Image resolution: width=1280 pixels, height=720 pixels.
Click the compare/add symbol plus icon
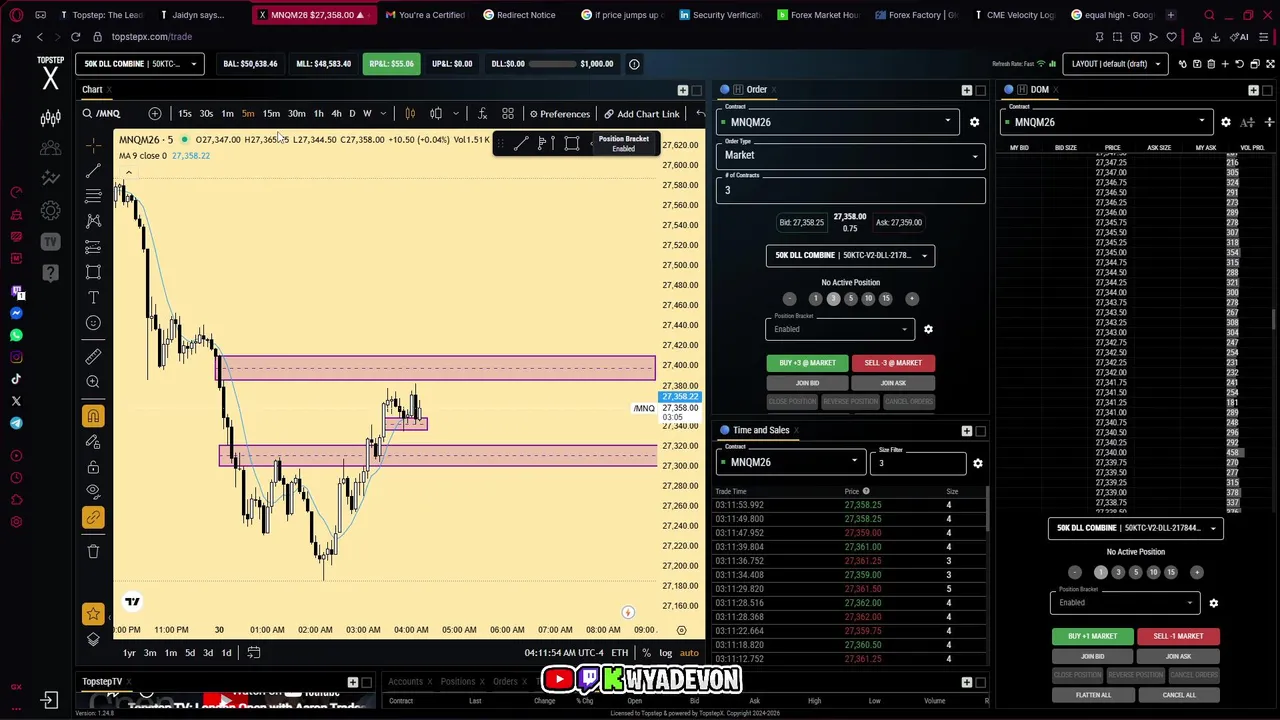tap(155, 114)
